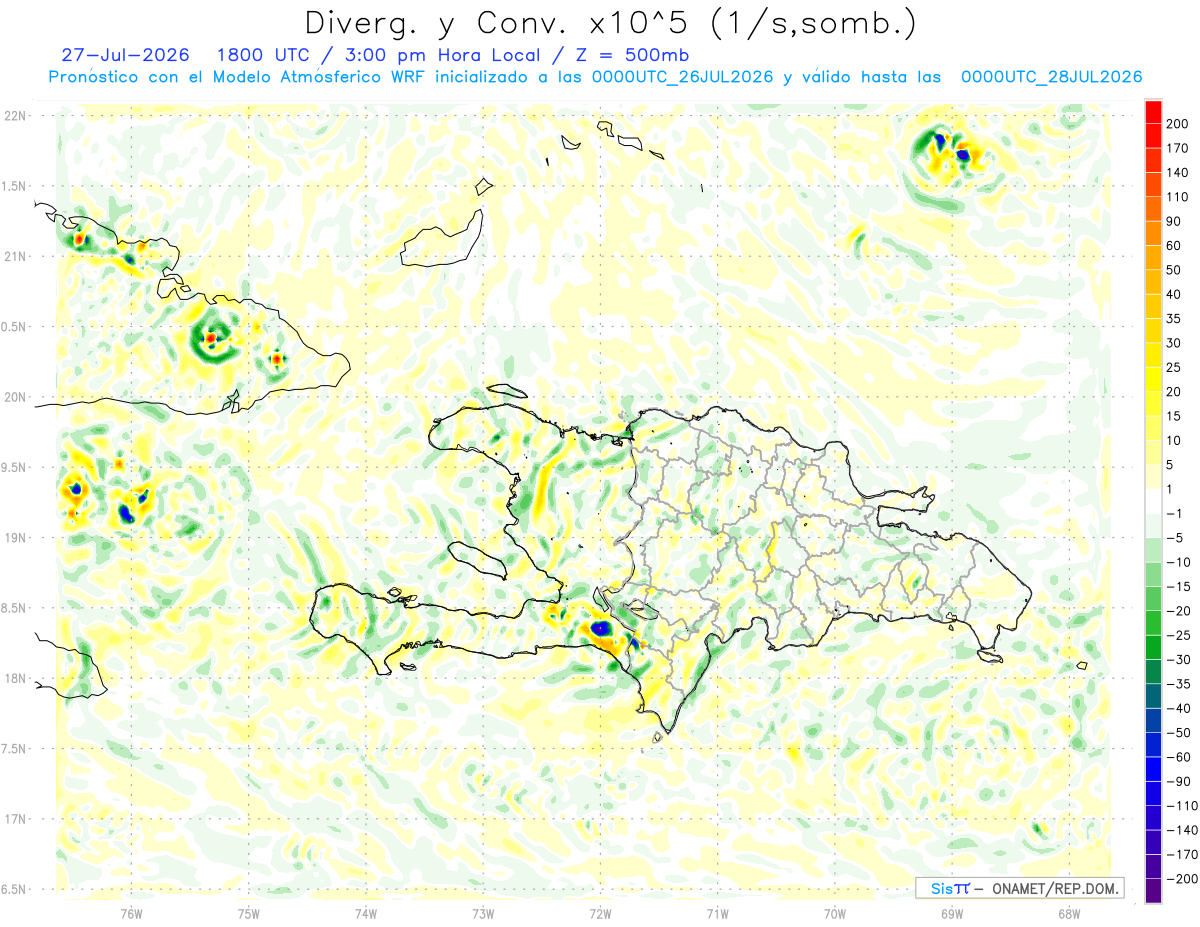Click the '73W' longitude label
This screenshot has height=927, width=1200.
click(x=483, y=913)
